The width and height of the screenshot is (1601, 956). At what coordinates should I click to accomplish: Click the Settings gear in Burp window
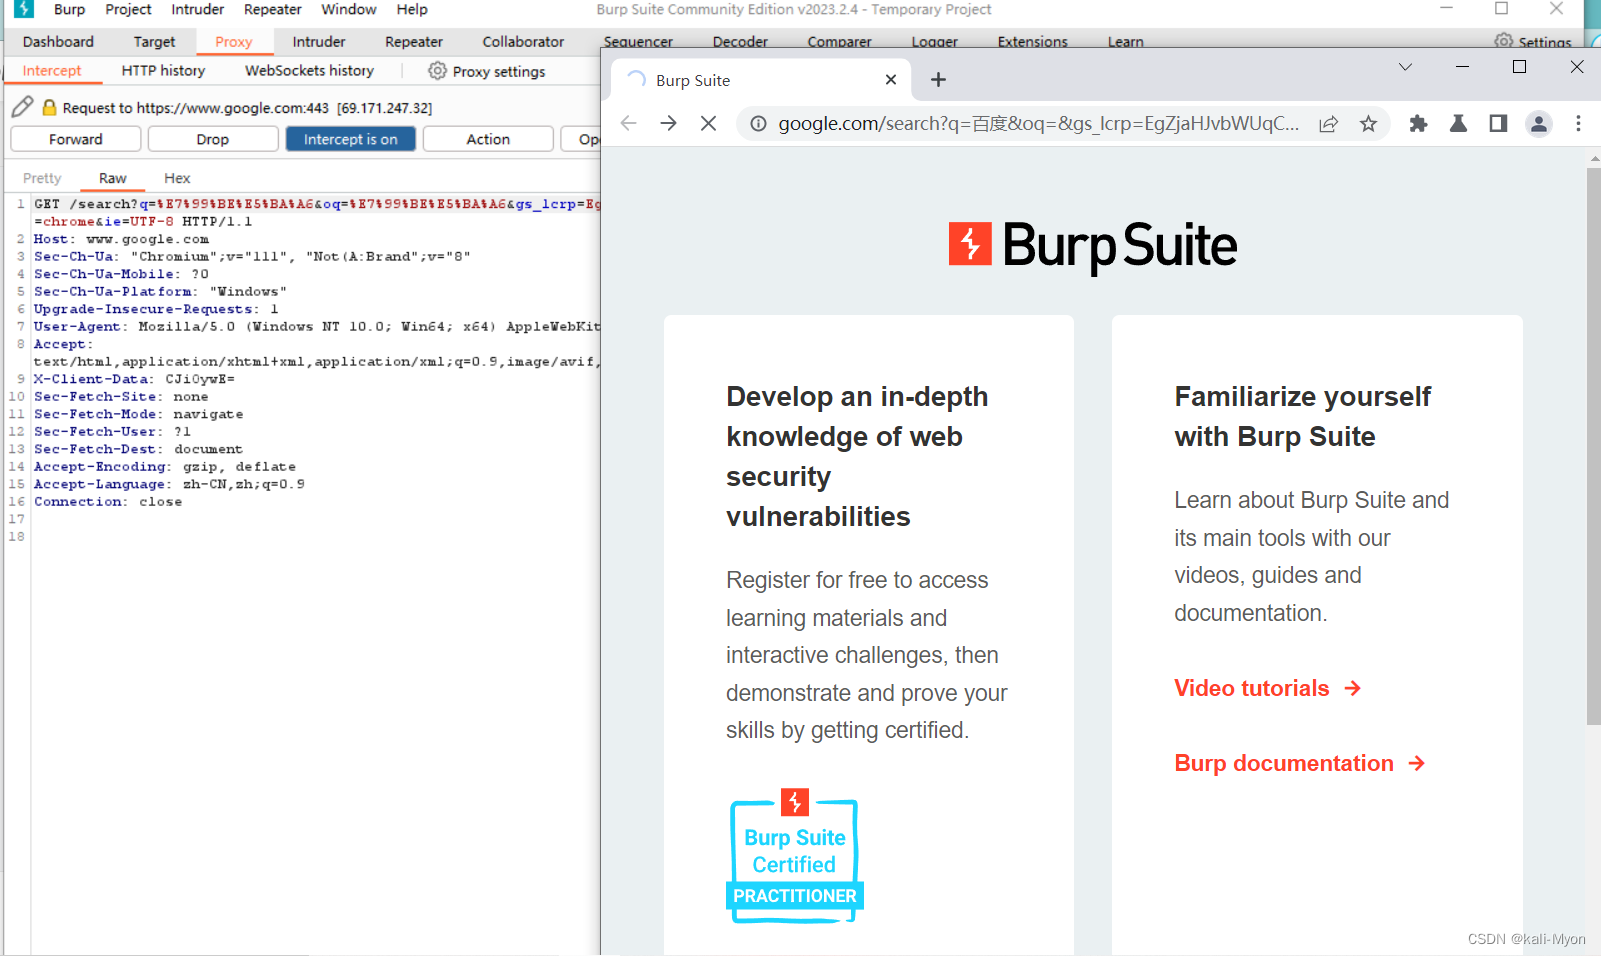click(1503, 42)
